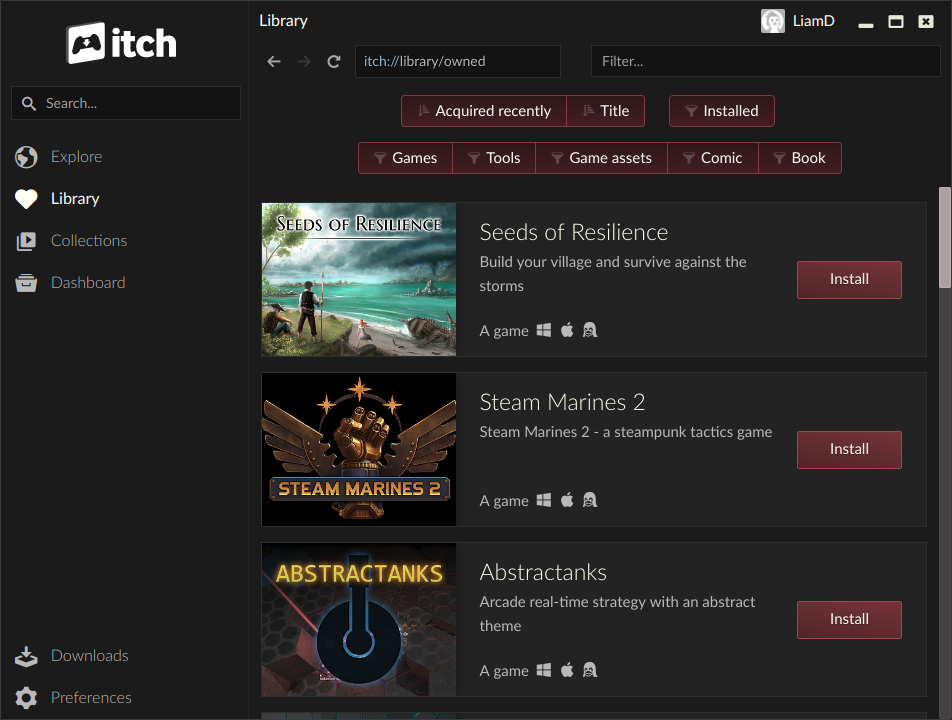The width and height of the screenshot is (952, 720).
Task: Click the itch logo in the sidebar
Action: 121,43
